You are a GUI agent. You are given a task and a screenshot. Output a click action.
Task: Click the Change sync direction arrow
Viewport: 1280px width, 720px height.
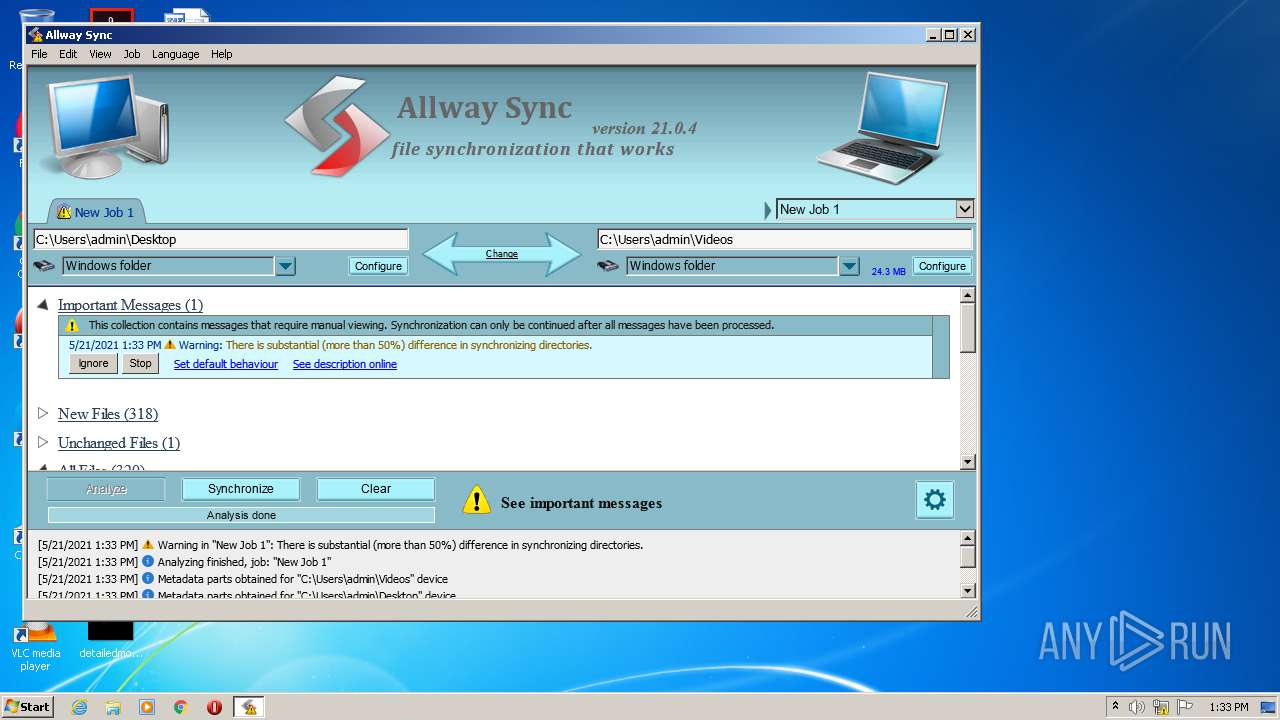[x=502, y=254]
